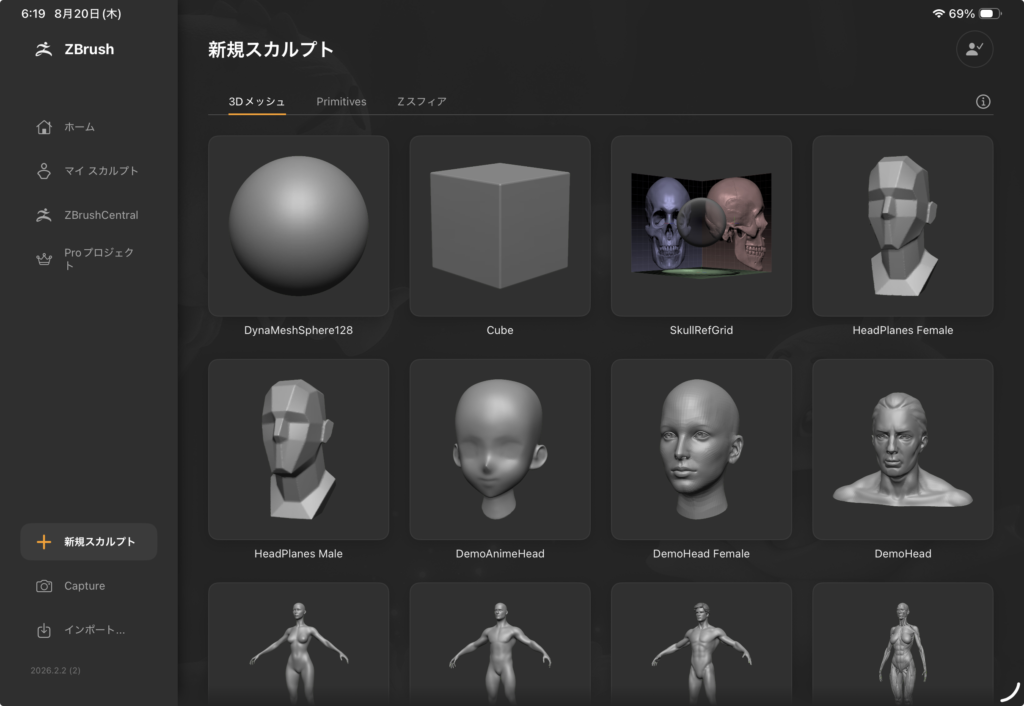Click the version number 2026.2.2 text
Screen dimensions: 1024x706
[x=56, y=671]
